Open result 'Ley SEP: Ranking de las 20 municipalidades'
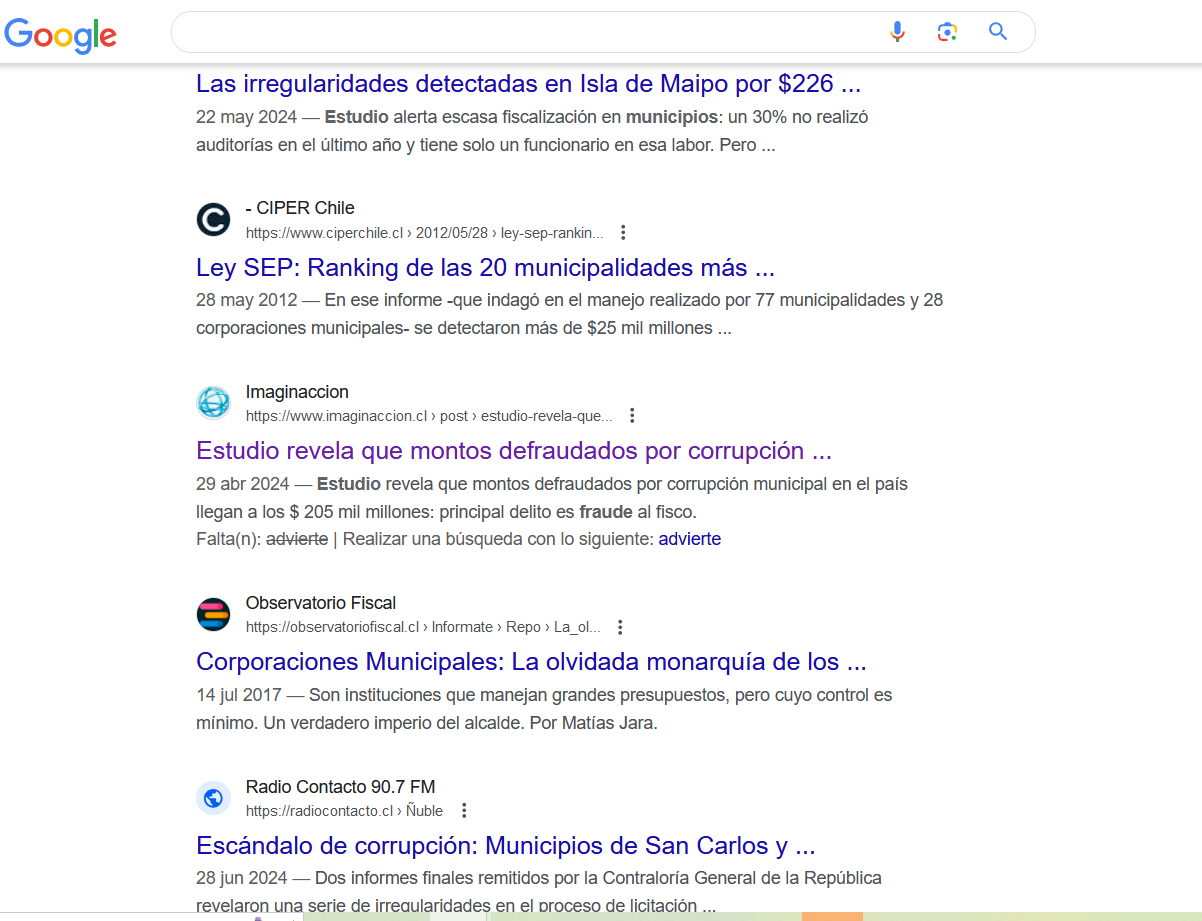 coord(485,268)
